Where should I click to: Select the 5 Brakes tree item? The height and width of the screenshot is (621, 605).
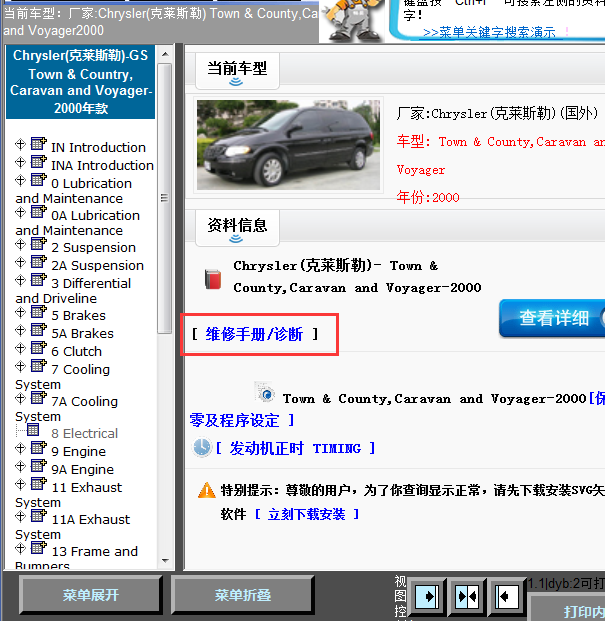pyautogui.click(x=78, y=315)
